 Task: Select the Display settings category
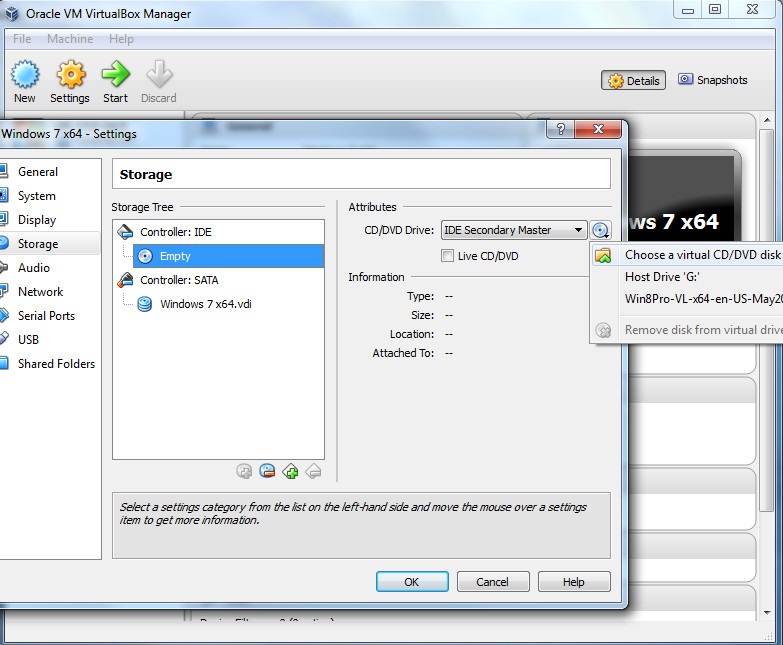[x=49, y=220]
